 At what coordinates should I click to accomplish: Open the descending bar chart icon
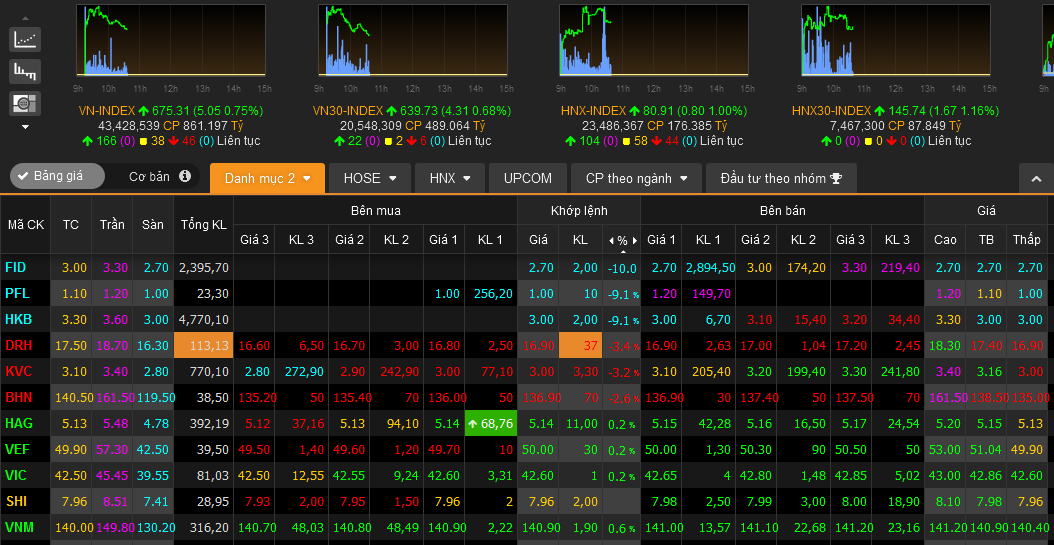25,71
